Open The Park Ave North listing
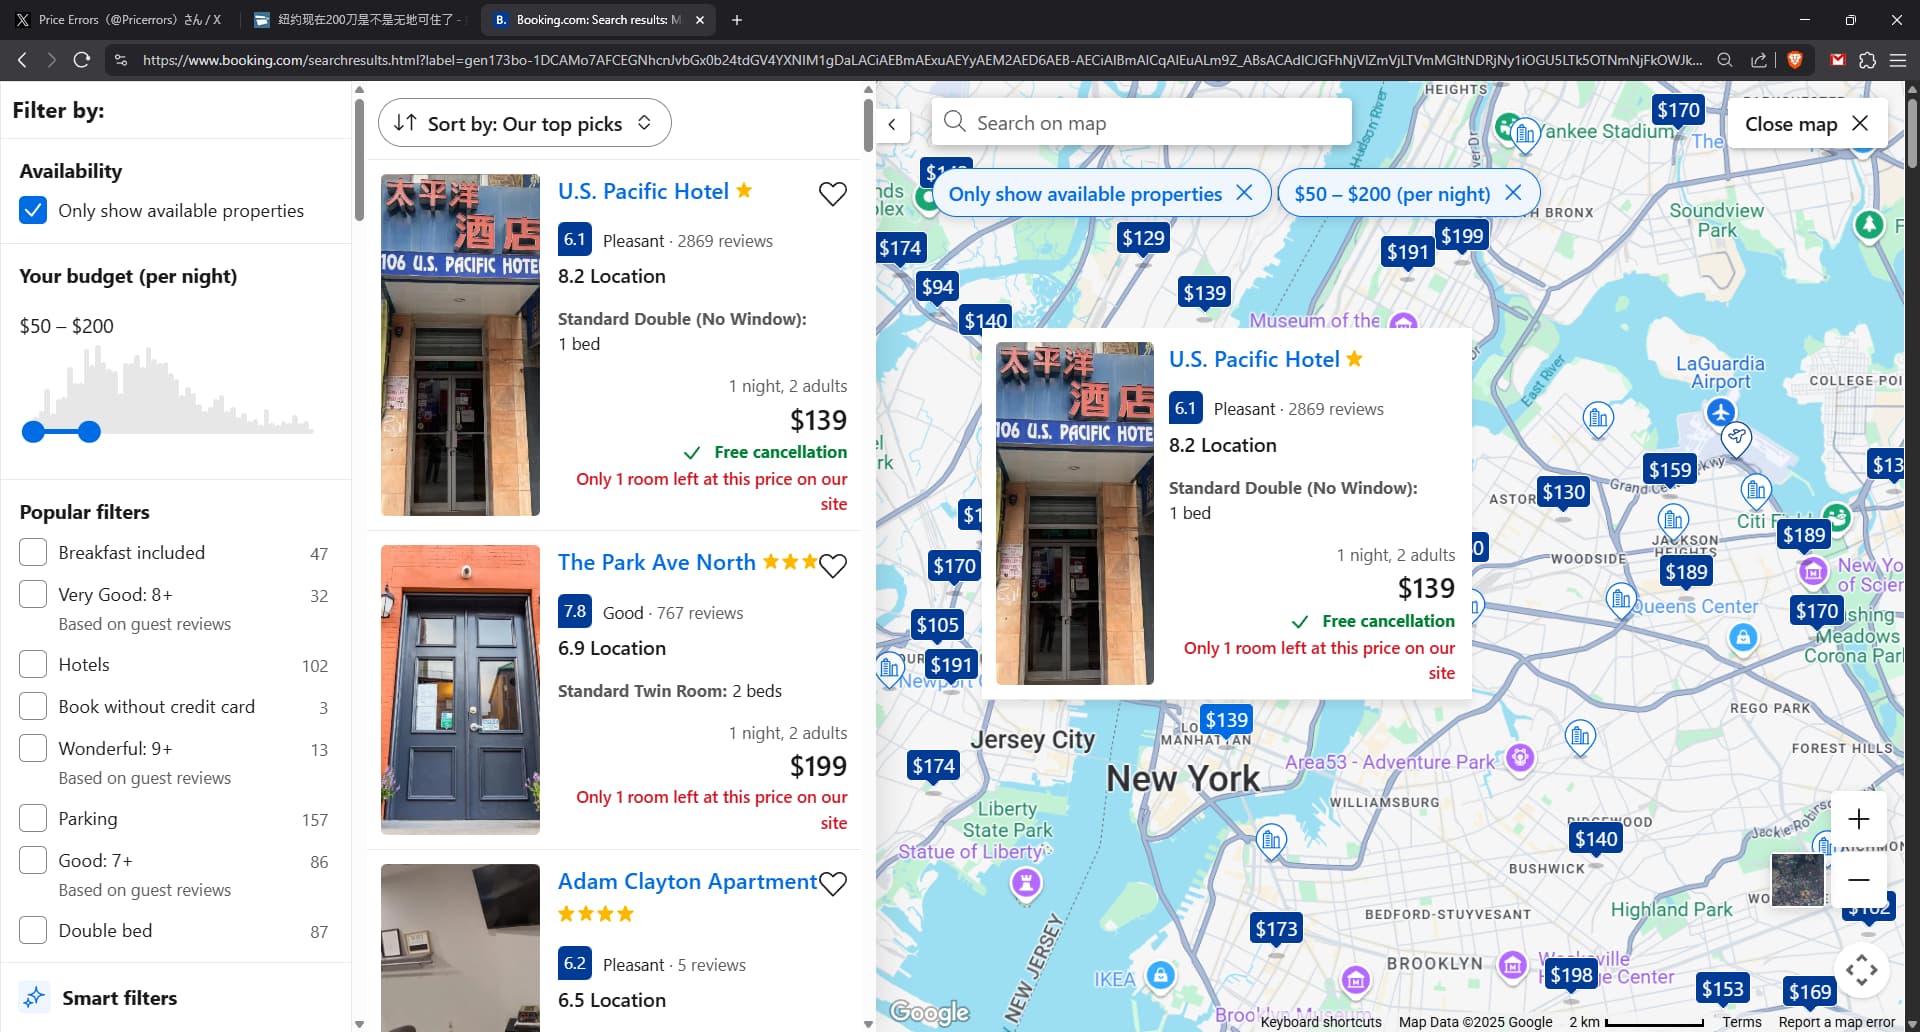Image resolution: width=1920 pixels, height=1032 pixels. click(656, 562)
